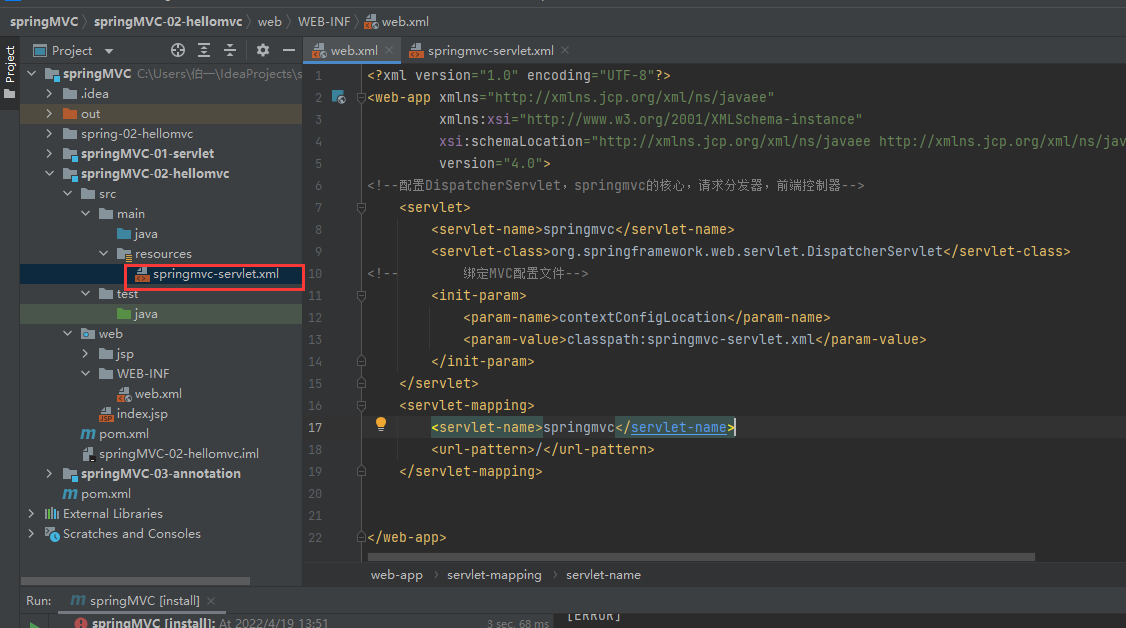Expand External Libraries

point(32,514)
